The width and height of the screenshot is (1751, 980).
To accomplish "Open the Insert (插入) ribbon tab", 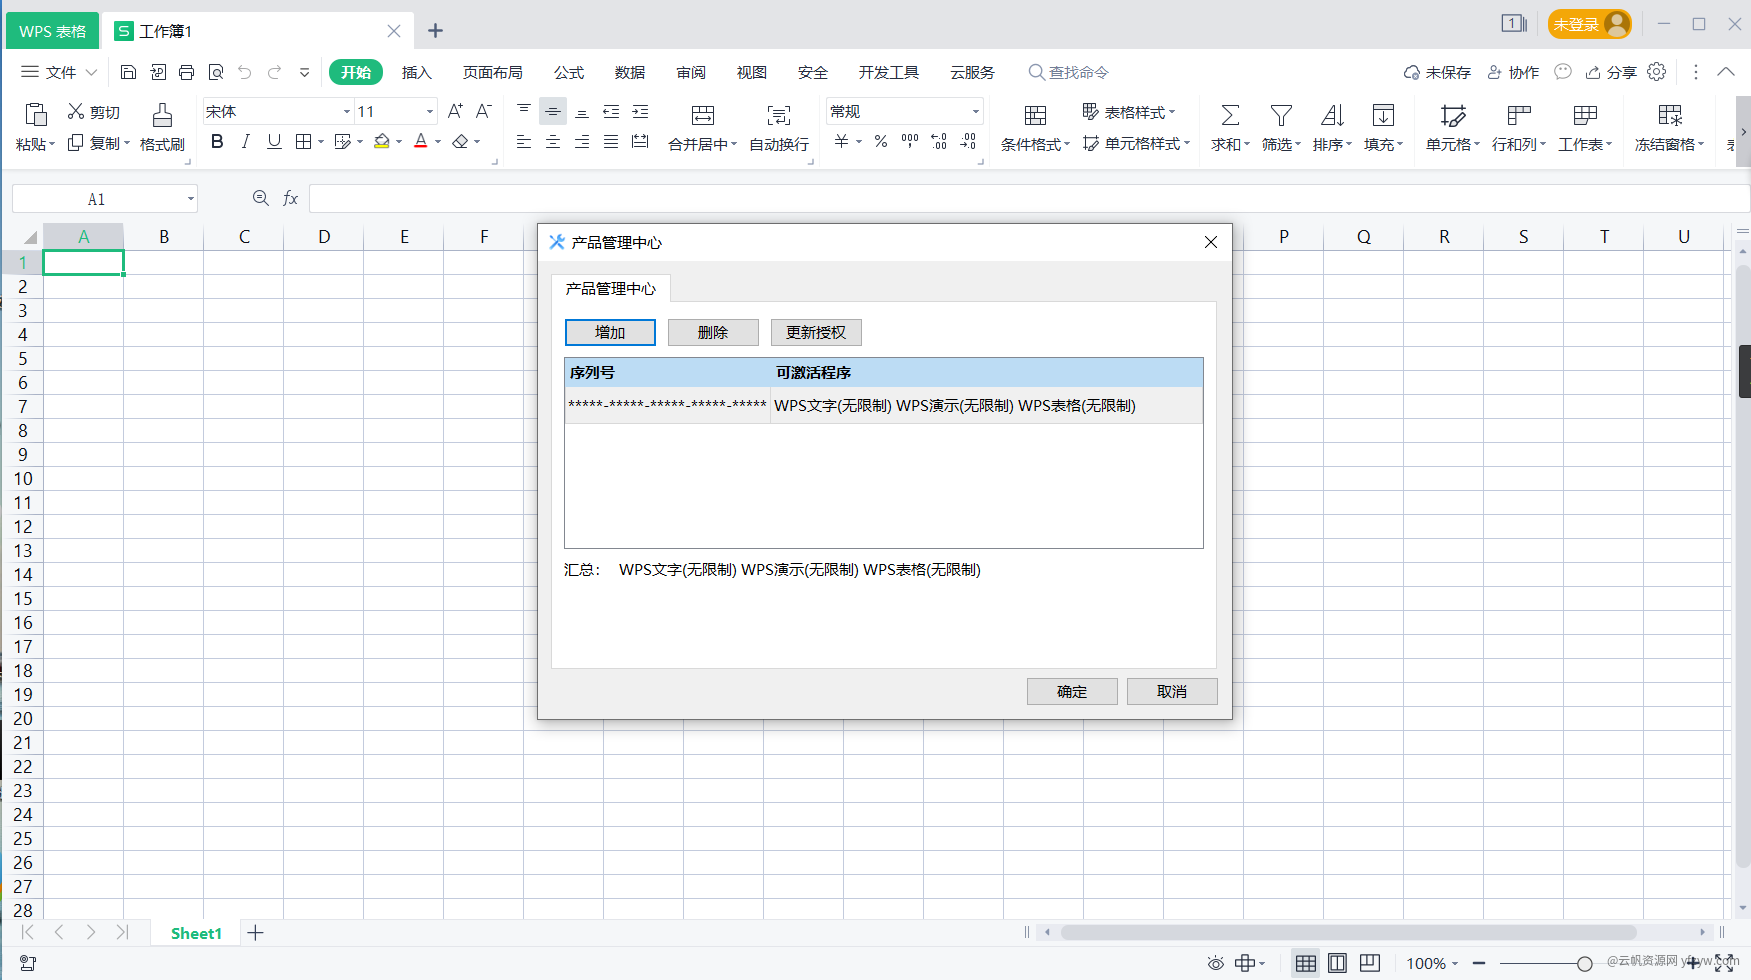I will 417,72.
